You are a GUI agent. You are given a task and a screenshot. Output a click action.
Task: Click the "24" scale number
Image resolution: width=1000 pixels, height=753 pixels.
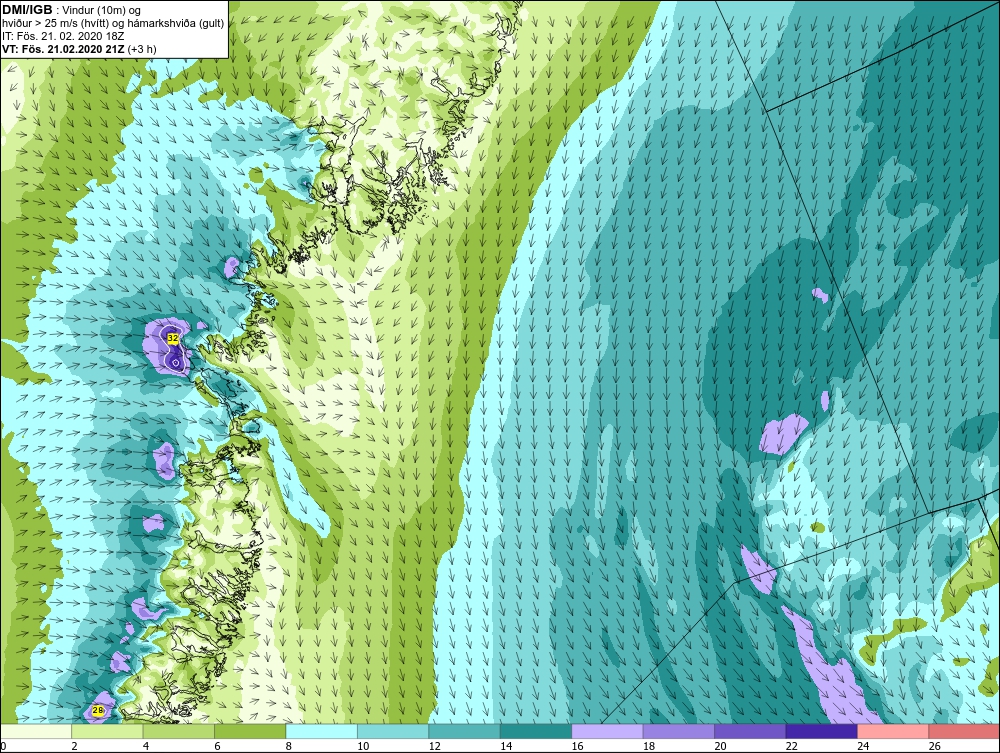click(x=863, y=746)
